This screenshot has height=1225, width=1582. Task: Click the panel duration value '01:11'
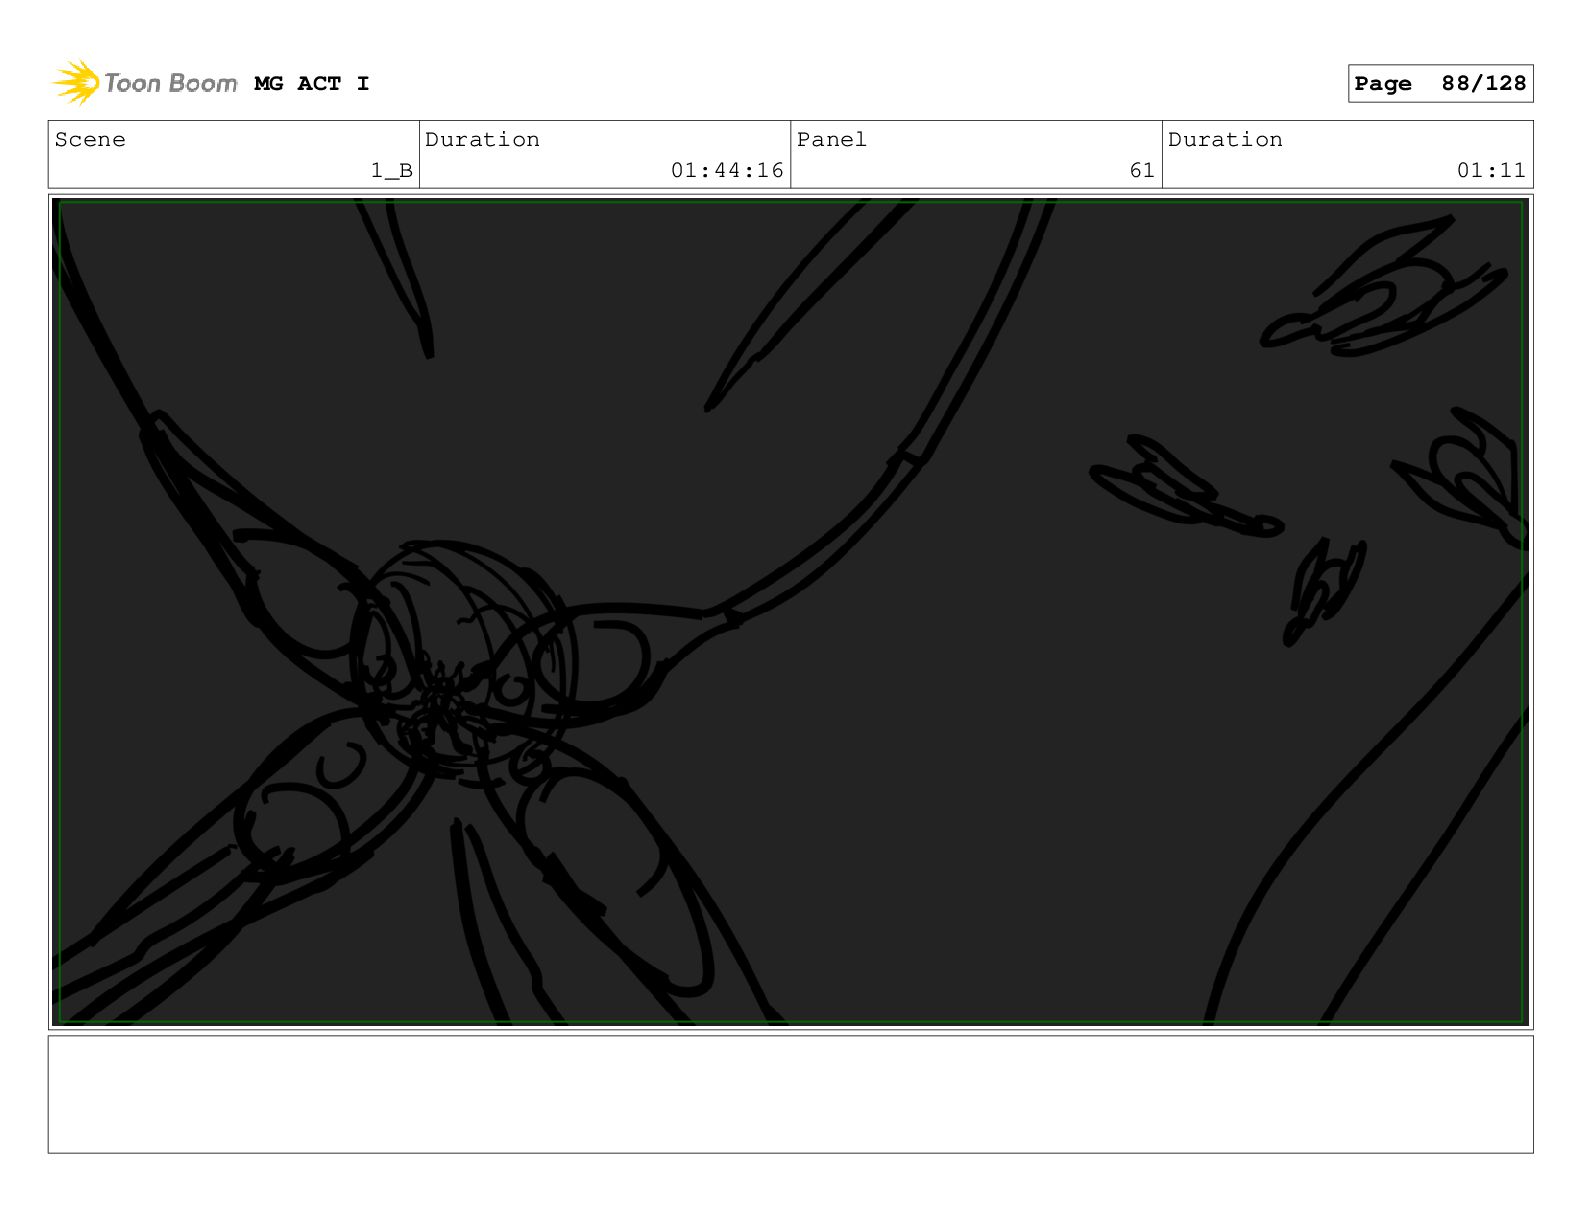pos(1491,171)
